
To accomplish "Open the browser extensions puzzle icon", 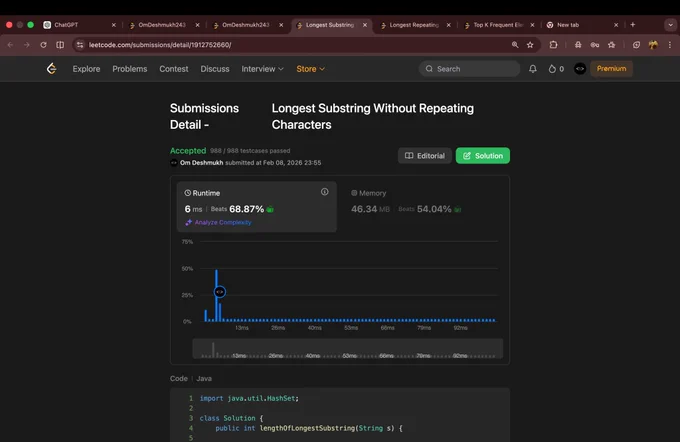I will 553,45.
